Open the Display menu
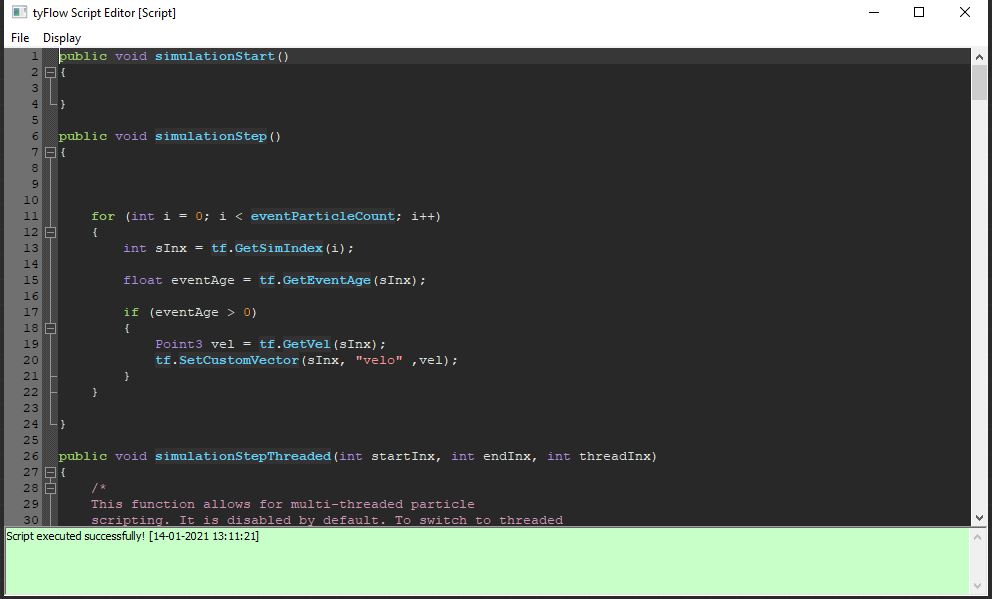This screenshot has height=599, width=992. pos(62,38)
